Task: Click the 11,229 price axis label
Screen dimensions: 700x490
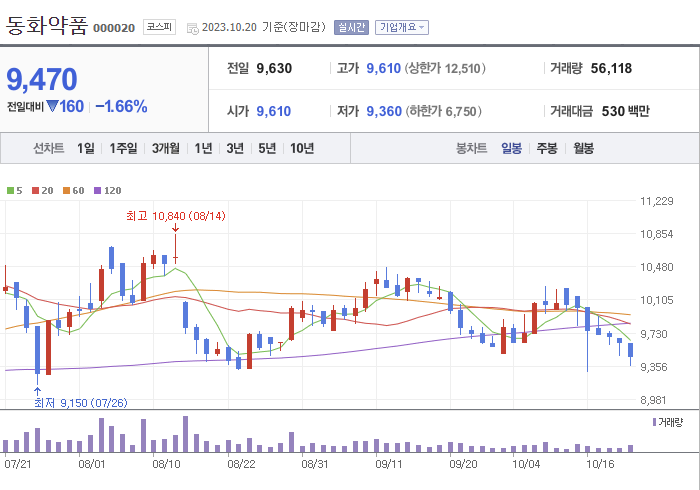Action: 657,201
